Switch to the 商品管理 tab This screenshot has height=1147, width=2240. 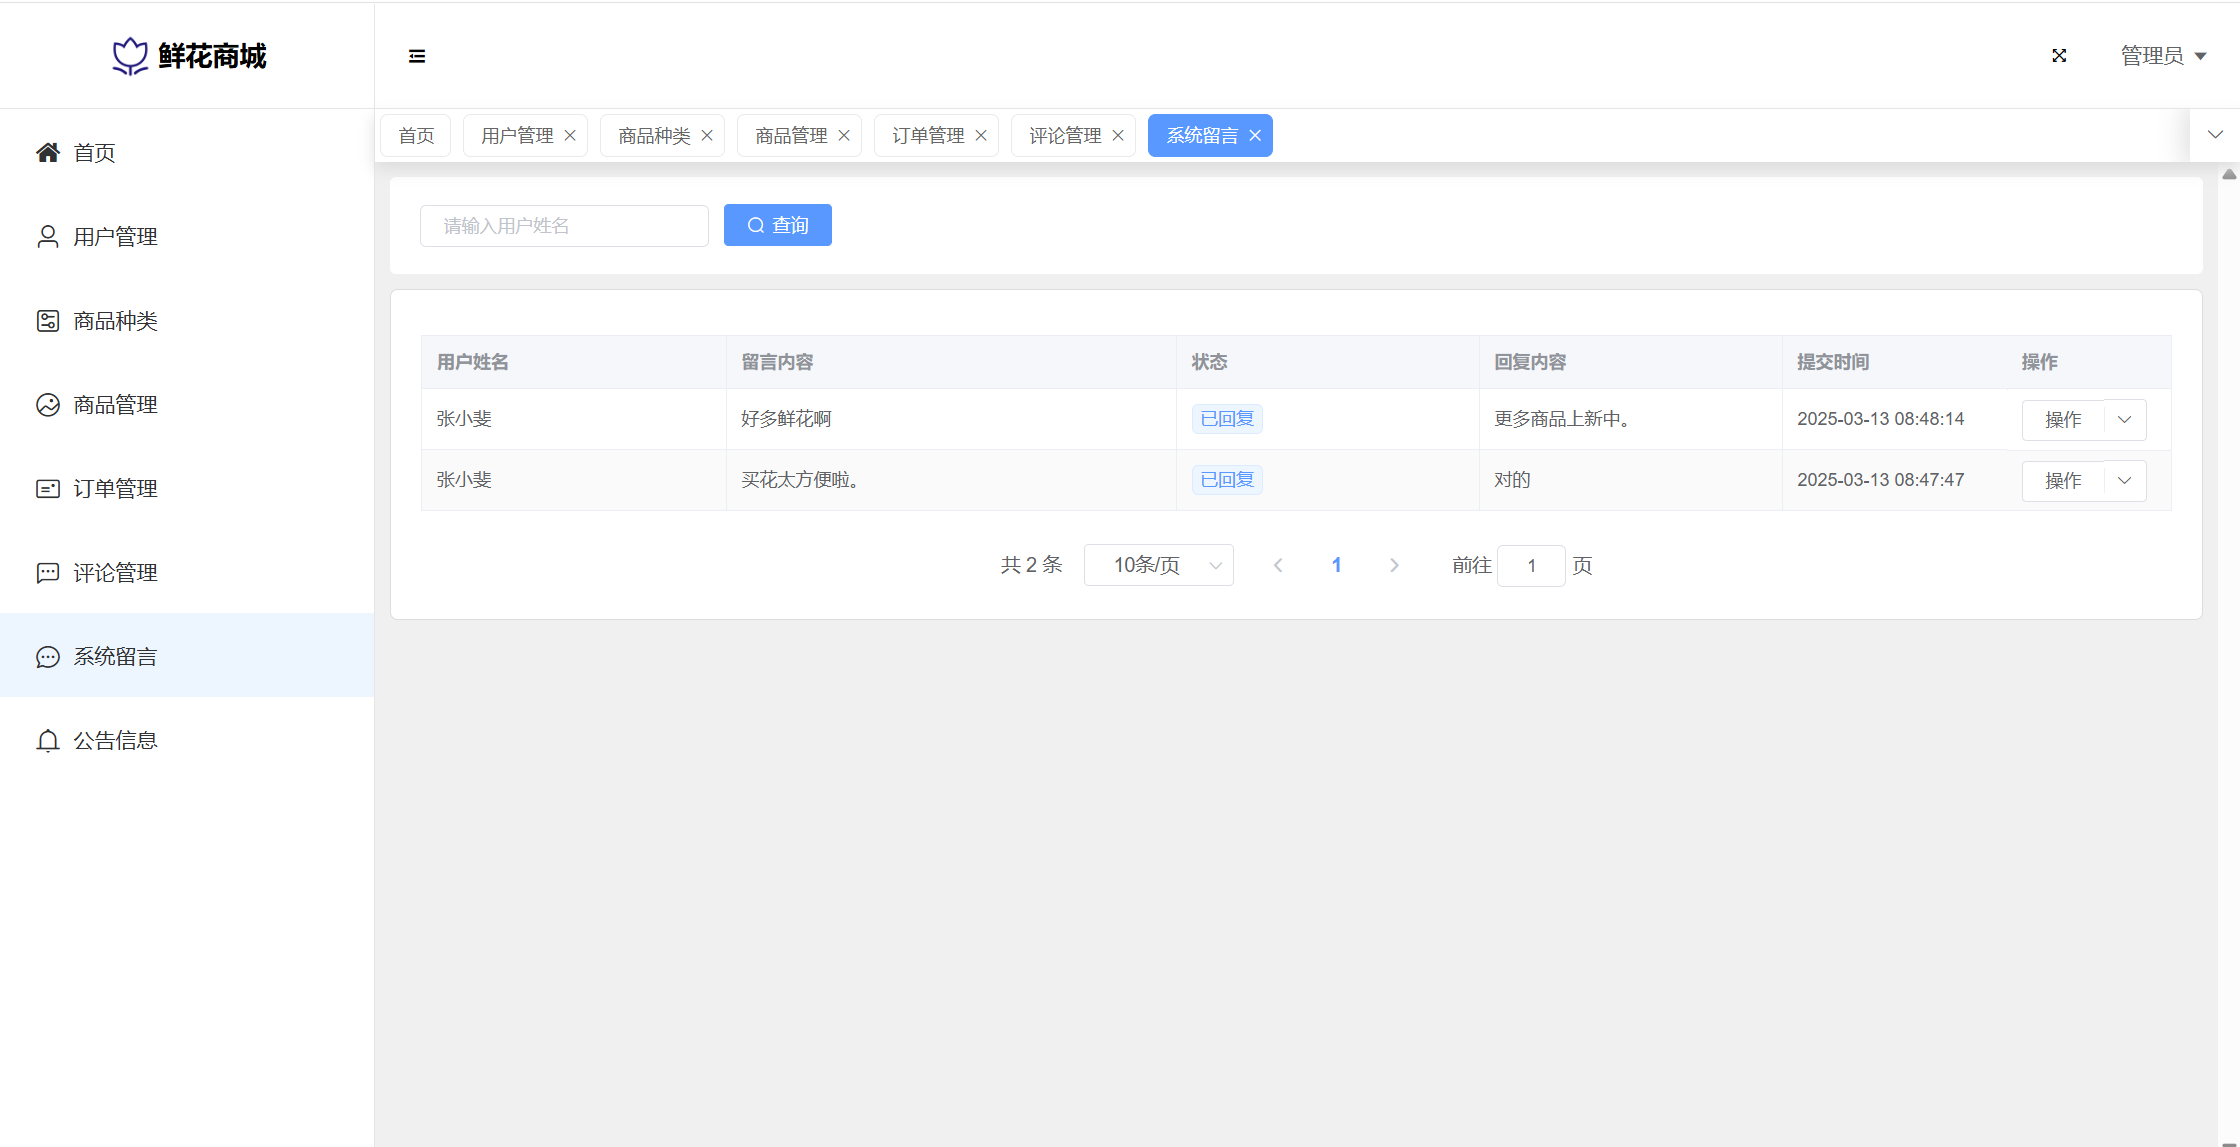pyautogui.click(x=790, y=135)
